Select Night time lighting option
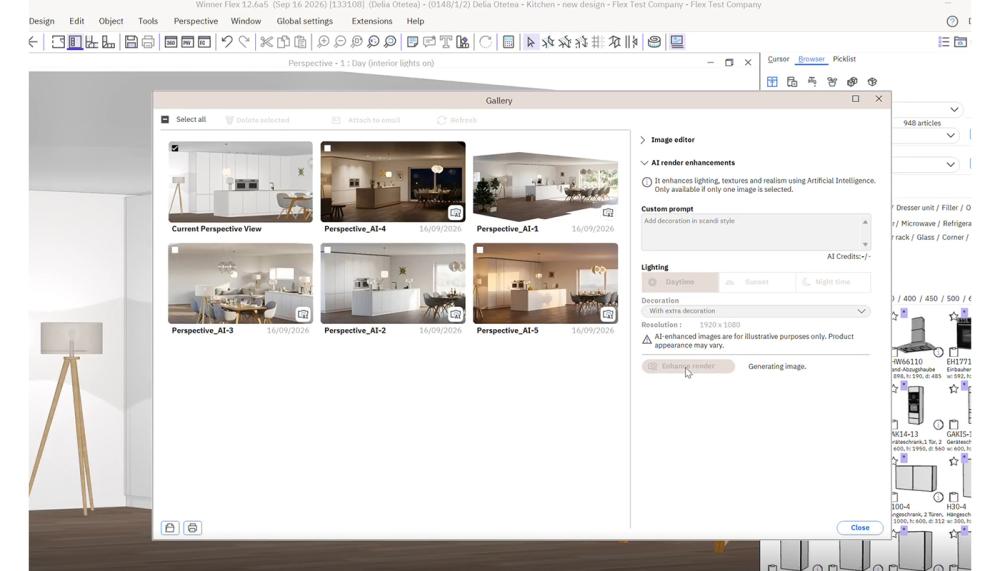Screen dimensions: 1000x571 click(x=832, y=282)
